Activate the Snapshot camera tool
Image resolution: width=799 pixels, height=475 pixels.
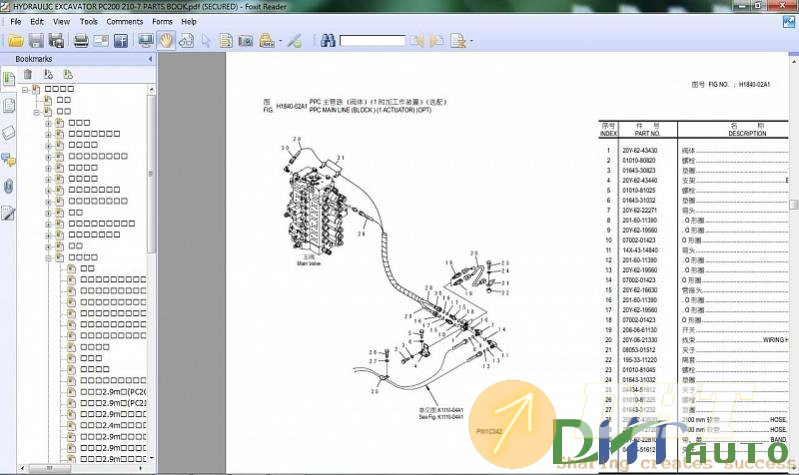[x=246, y=41]
